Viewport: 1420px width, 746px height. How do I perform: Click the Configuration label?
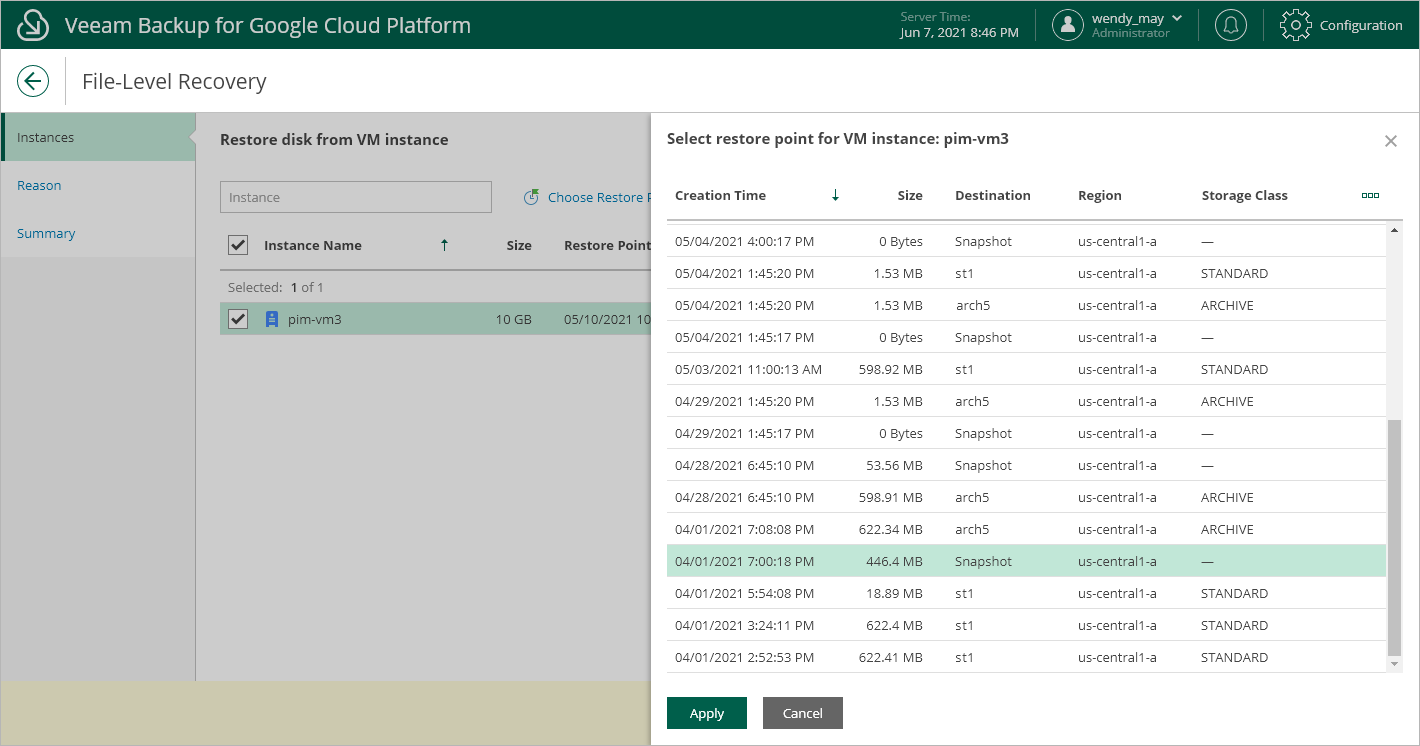(x=1361, y=25)
